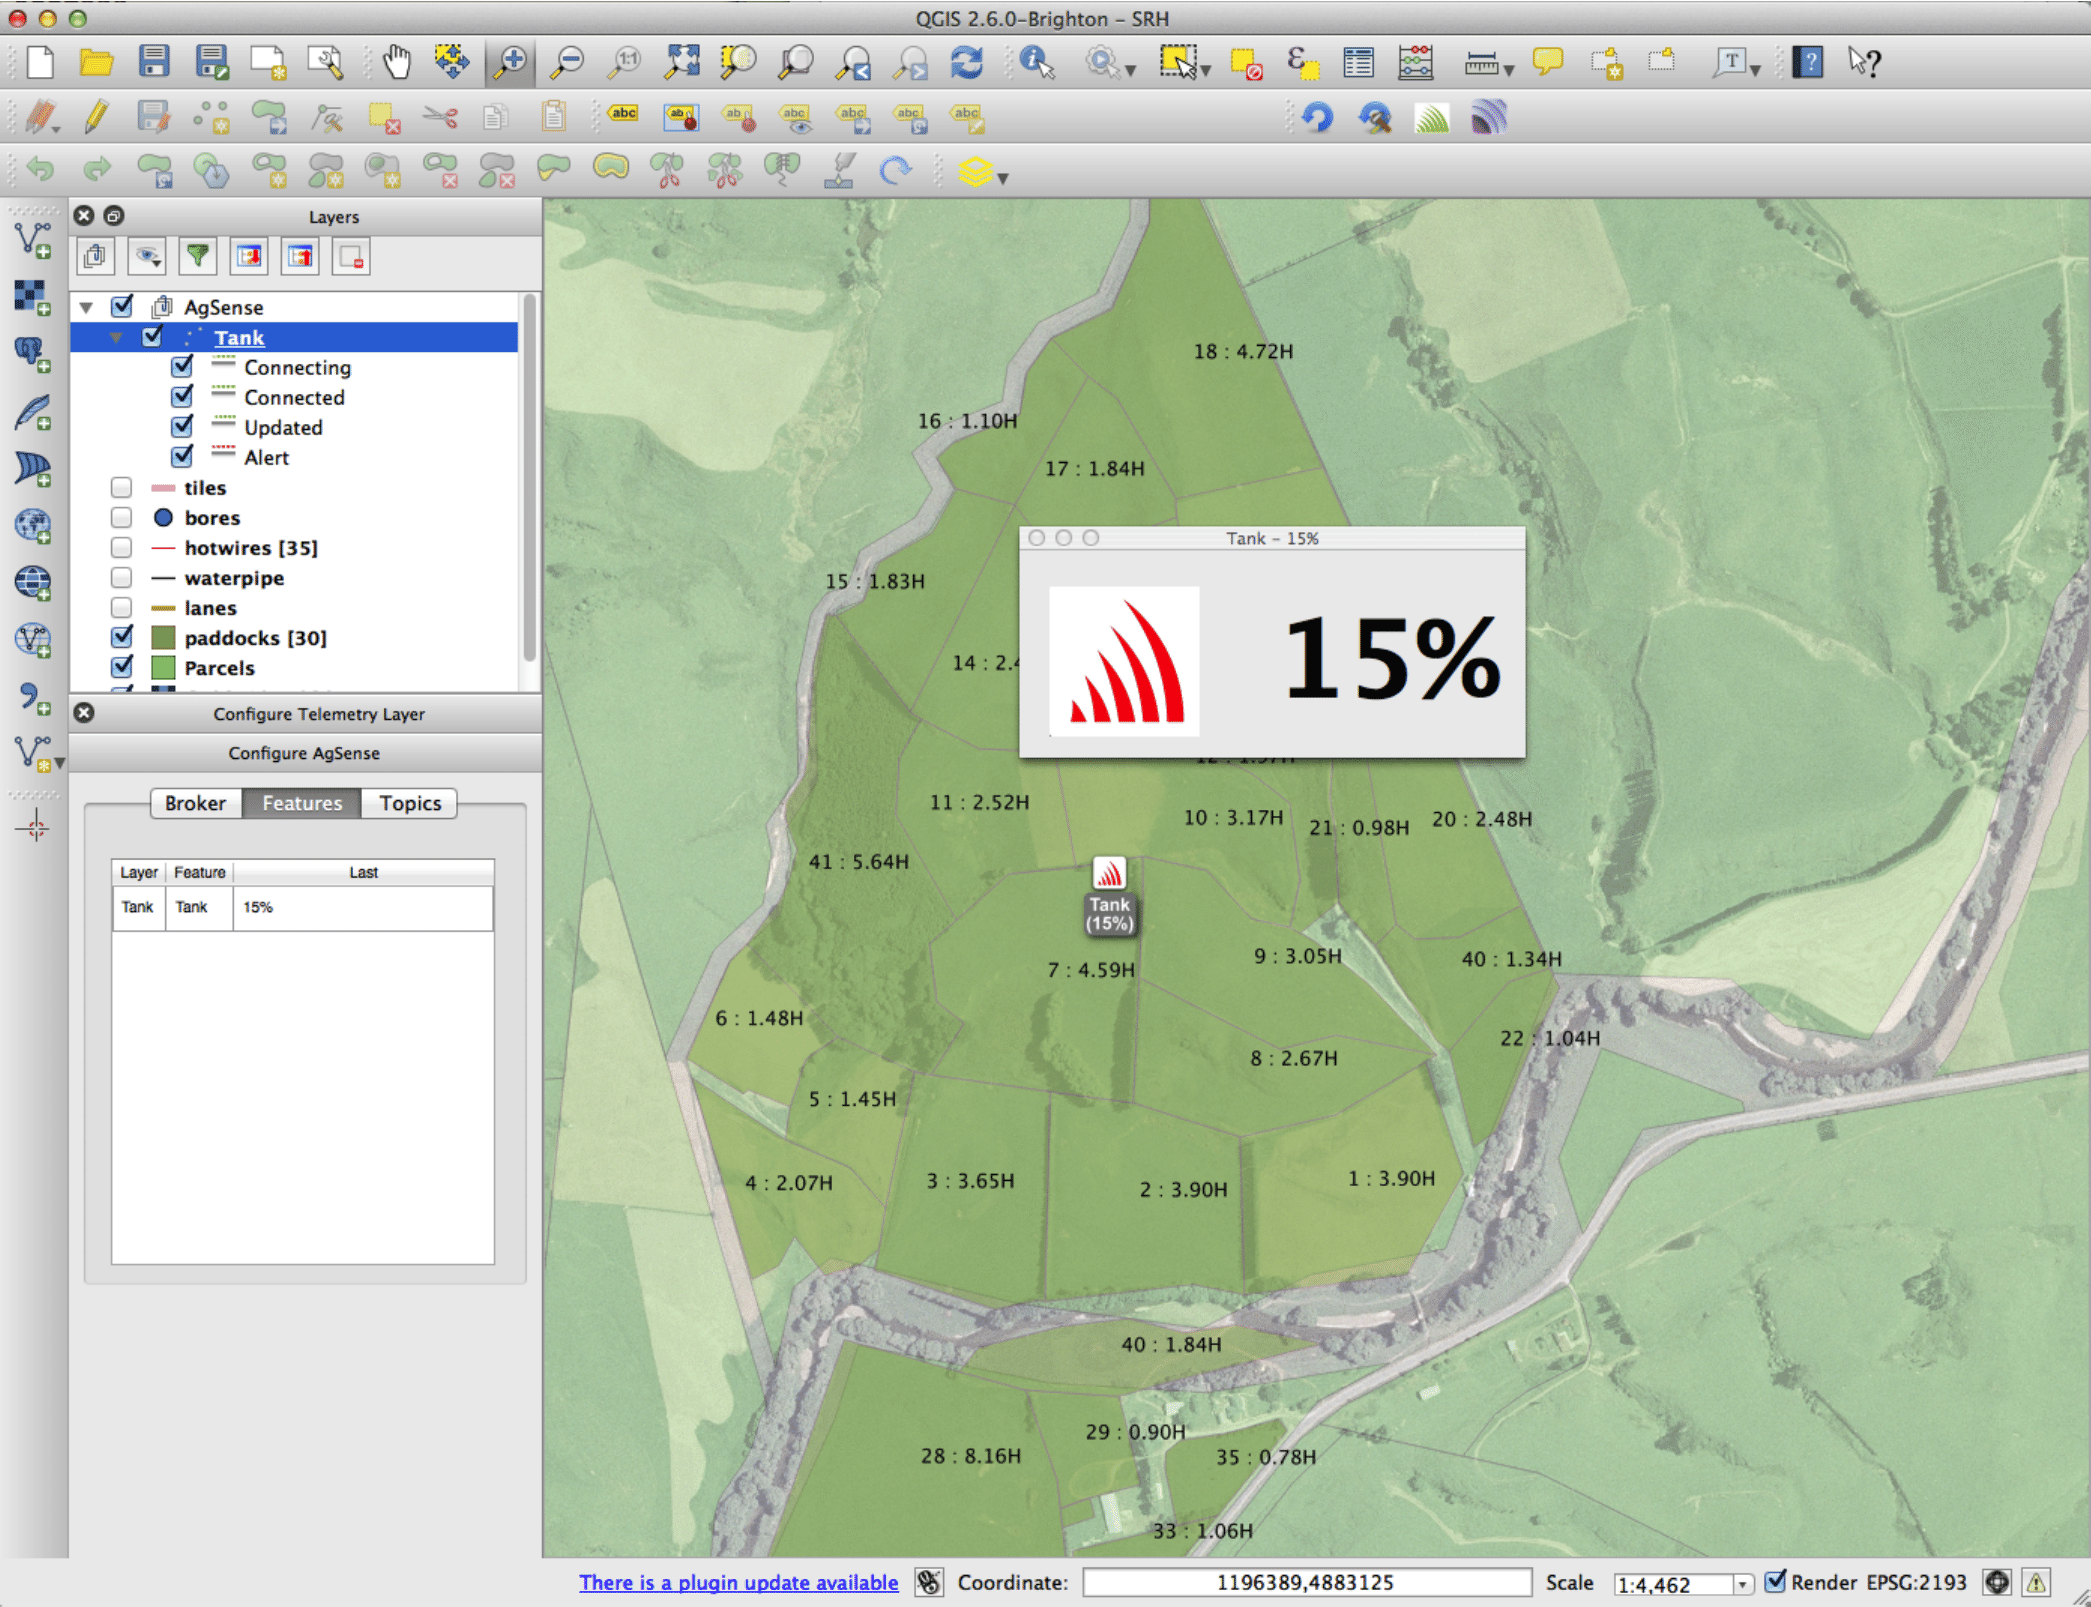Close the Layers panel
This screenshot has width=2091, height=1607.
tap(84, 215)
